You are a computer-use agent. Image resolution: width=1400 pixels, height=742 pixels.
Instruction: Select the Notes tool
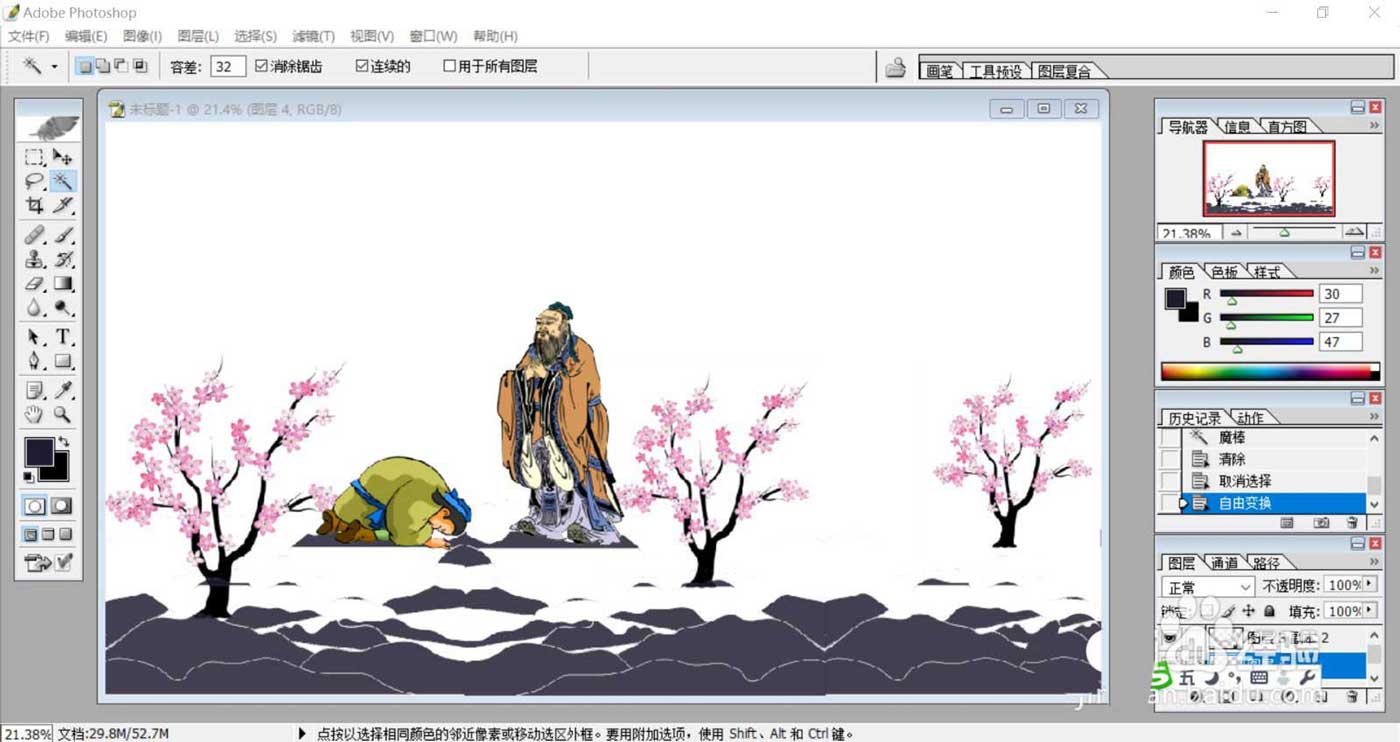[x=34, y=390]
